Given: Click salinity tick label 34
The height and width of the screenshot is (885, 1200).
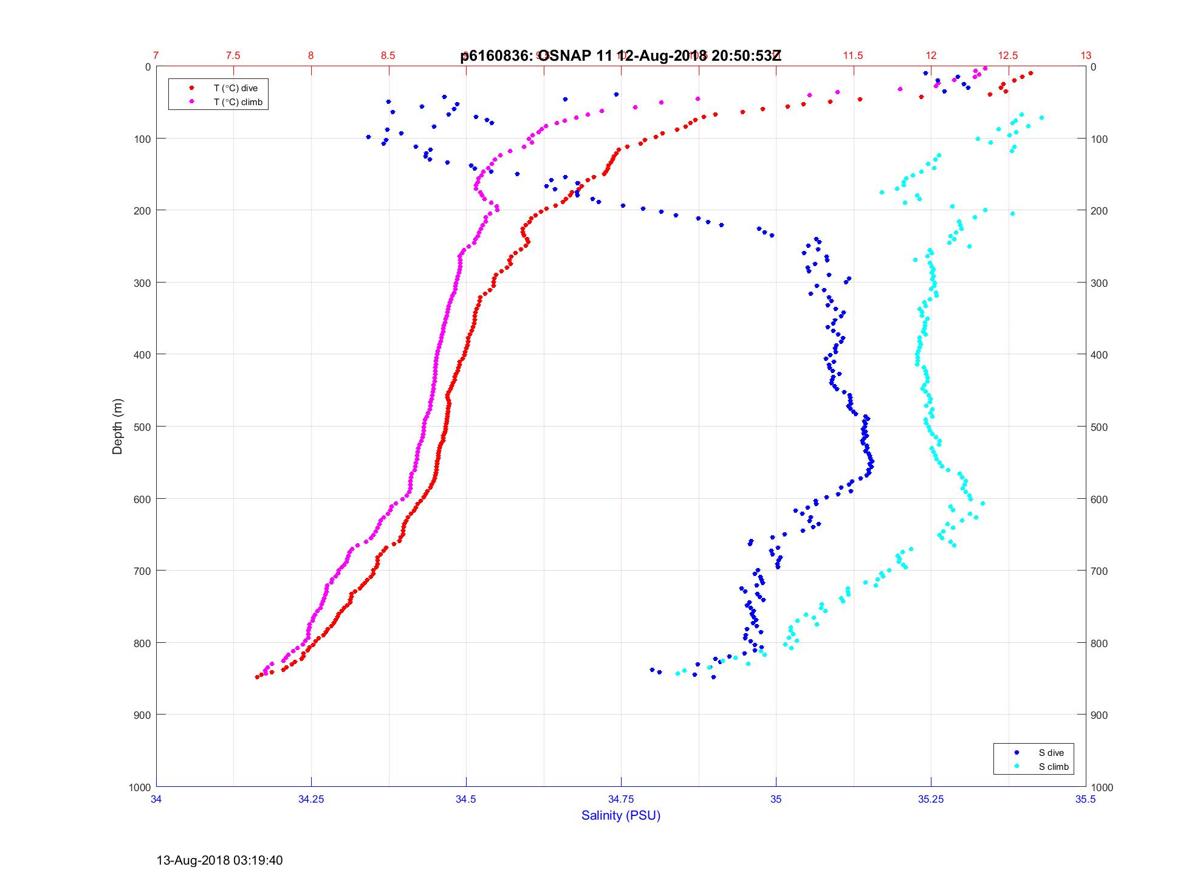Looking at the screenshot, I should (157, 800).
